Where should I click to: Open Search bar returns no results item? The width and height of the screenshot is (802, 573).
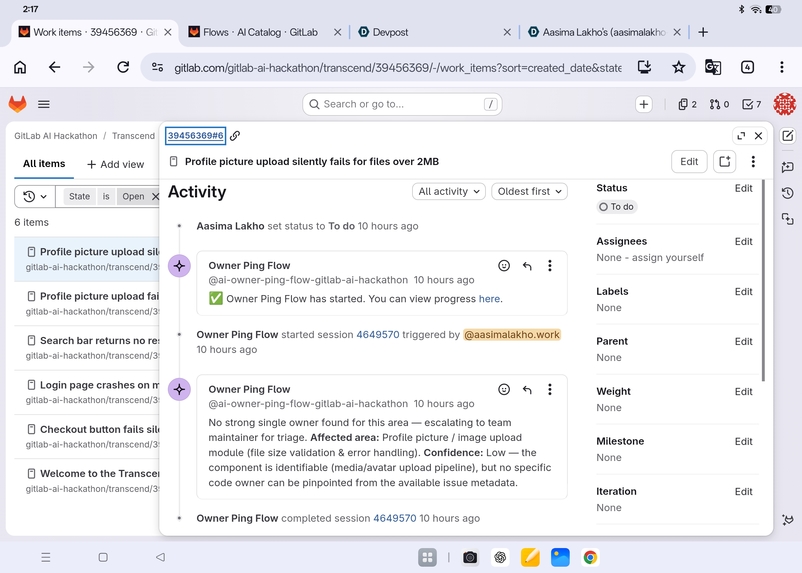pyautogui.click(x=87, y=347)
